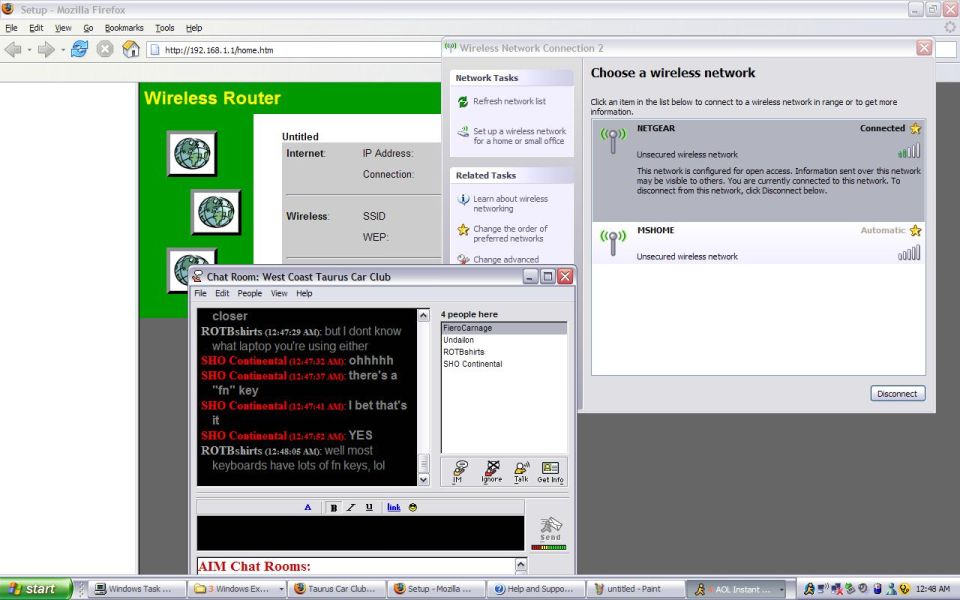Screen dimensions: 960x600
Task: Open font color 'A' tool in chat
Action: tap(308, 508)
